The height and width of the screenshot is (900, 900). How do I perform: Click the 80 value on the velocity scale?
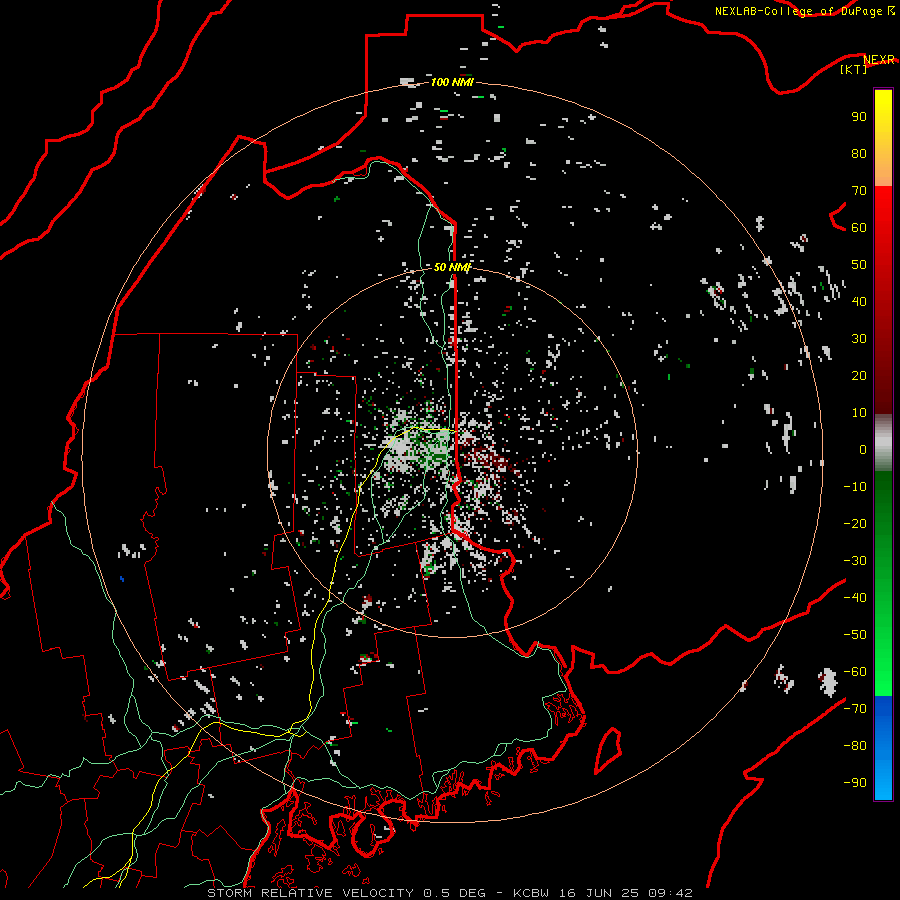pyautogui.click(x=859, y=154)
